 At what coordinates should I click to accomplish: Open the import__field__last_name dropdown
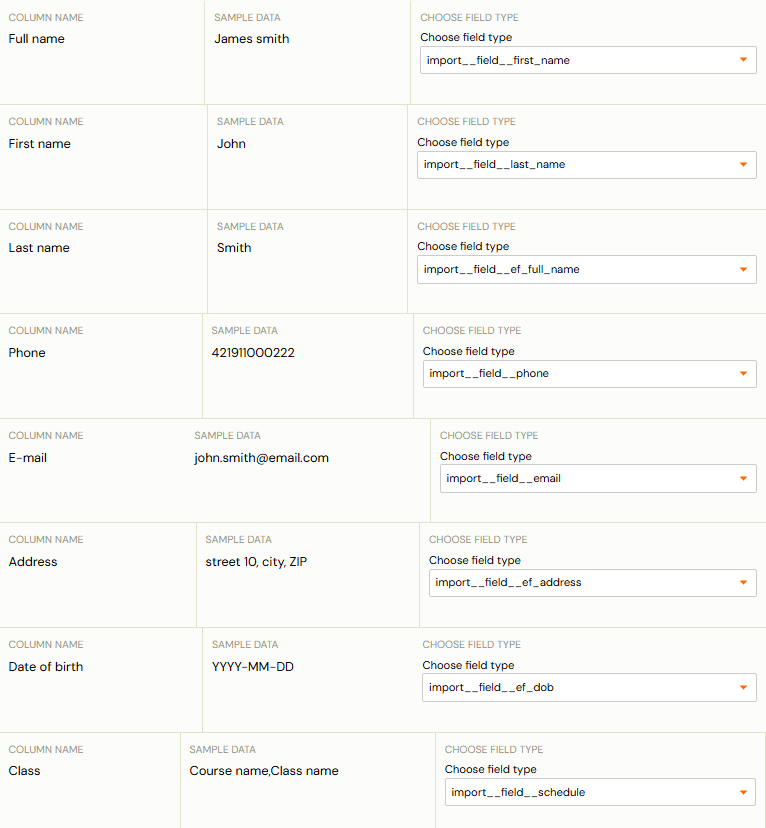point(587,165)
